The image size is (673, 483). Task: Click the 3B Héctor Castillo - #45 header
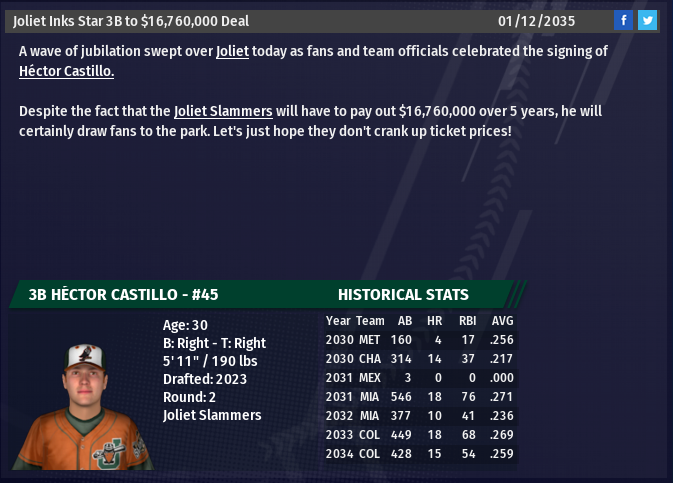point(124,294)
